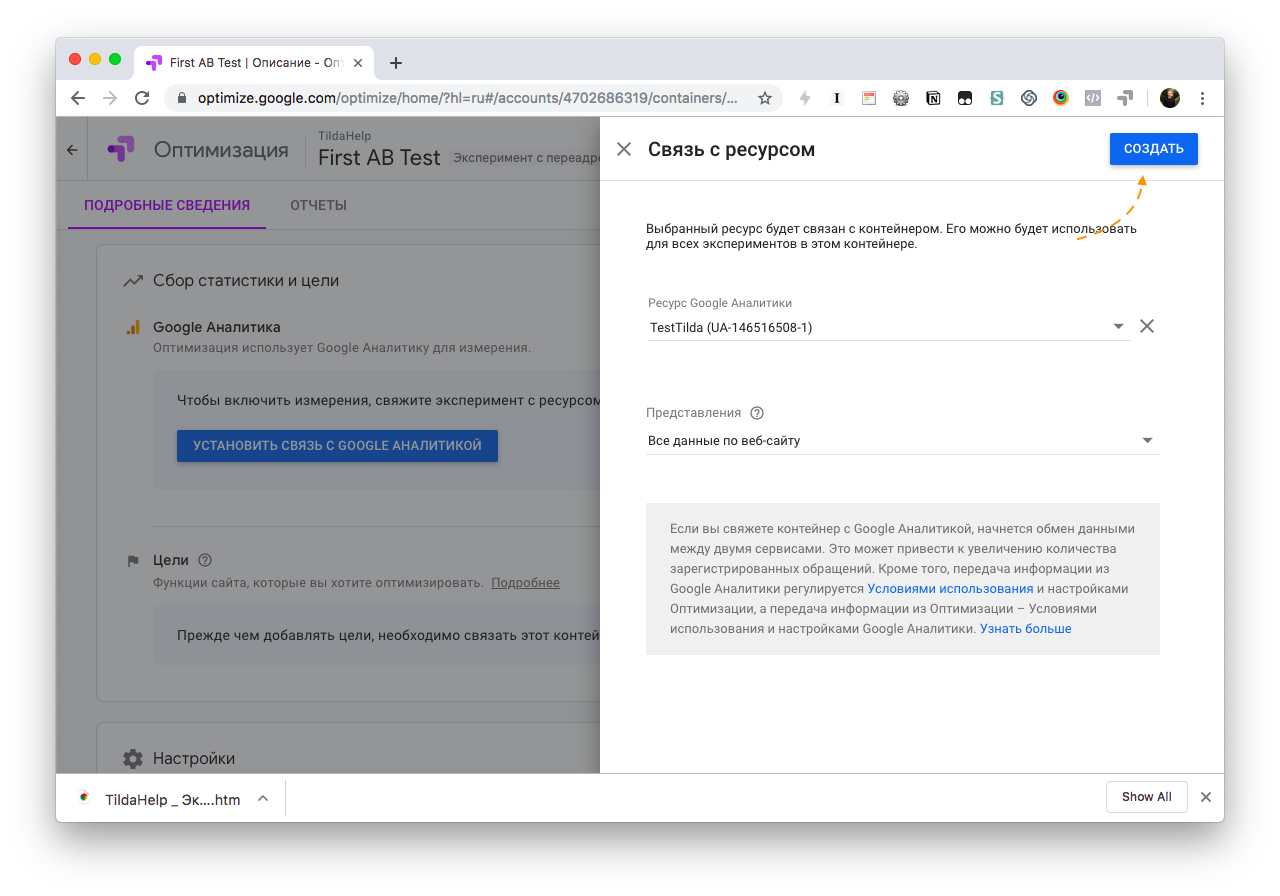Click the help icon next to Цели
This screenshot has width=1280, height=896.
tap(205, 560)
